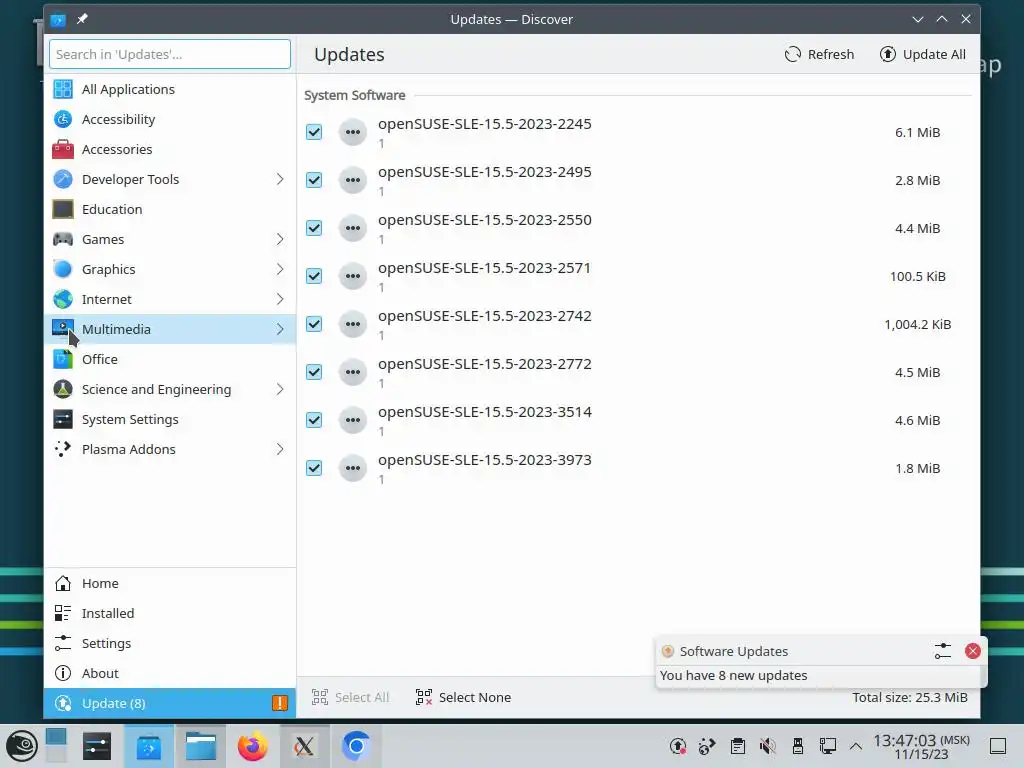Launch Firefox from the taskbar
Image resolution: width=1024 pixels, height=768 pixels.
tap(252, 746)
